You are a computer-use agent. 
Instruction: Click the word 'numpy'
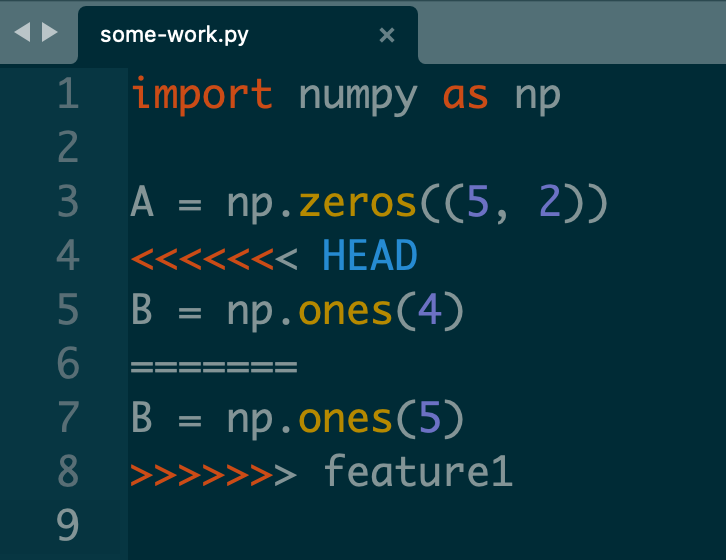358,98
